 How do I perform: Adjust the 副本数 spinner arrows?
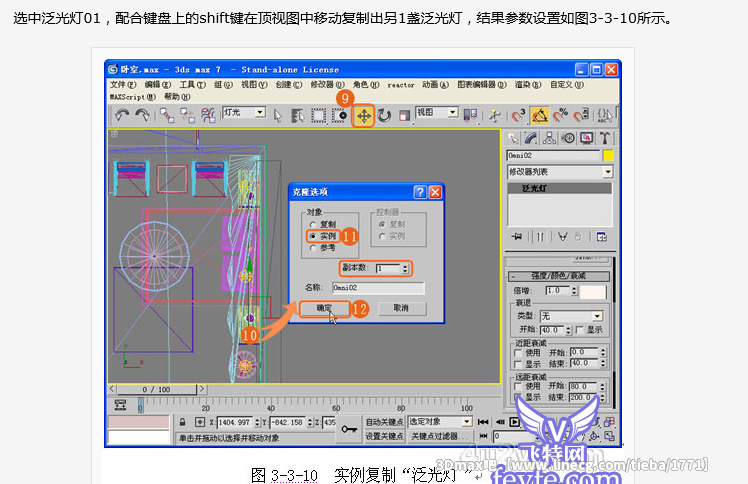pos(405,268)
